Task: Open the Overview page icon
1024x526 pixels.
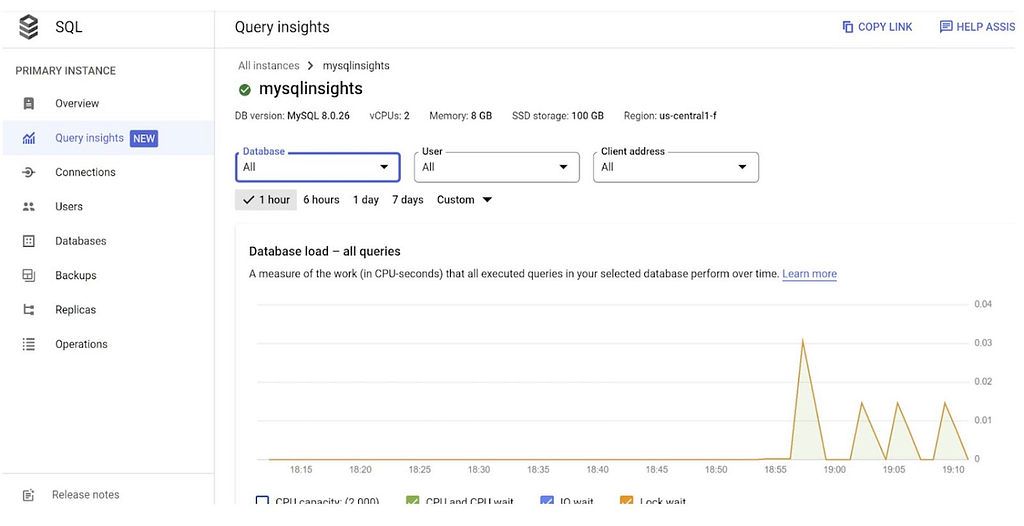Action: [29, 104]
